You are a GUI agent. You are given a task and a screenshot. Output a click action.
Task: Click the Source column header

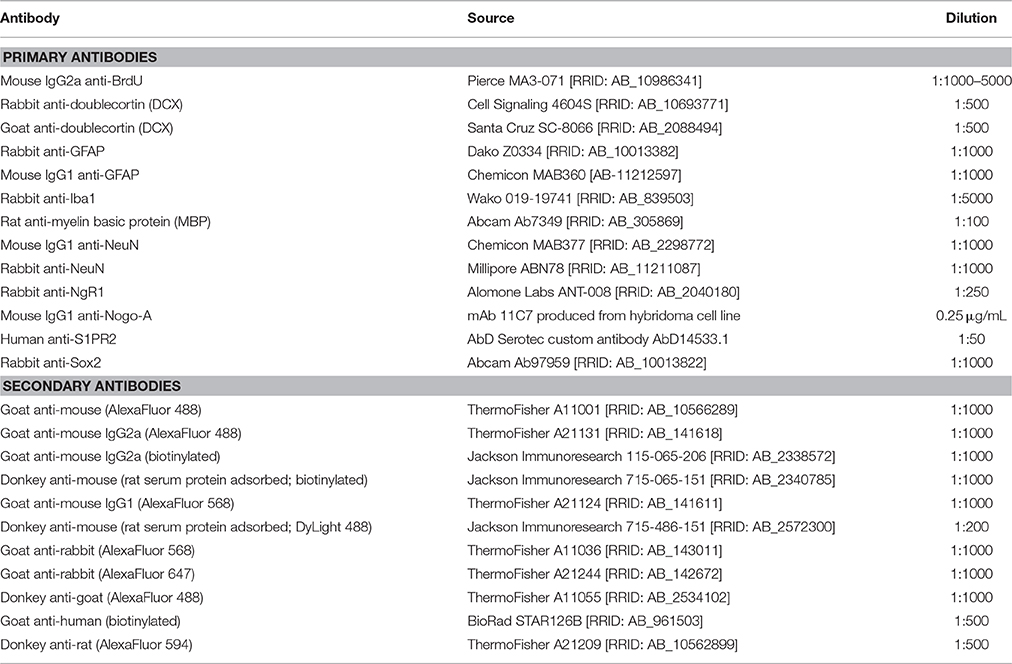[x=491, y=18]
